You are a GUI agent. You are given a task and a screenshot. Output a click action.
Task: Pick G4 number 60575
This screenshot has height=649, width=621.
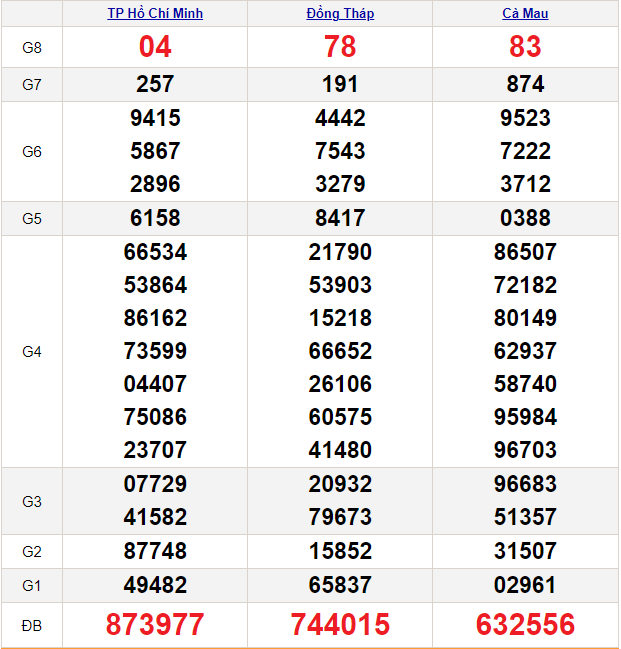[340, 417]
